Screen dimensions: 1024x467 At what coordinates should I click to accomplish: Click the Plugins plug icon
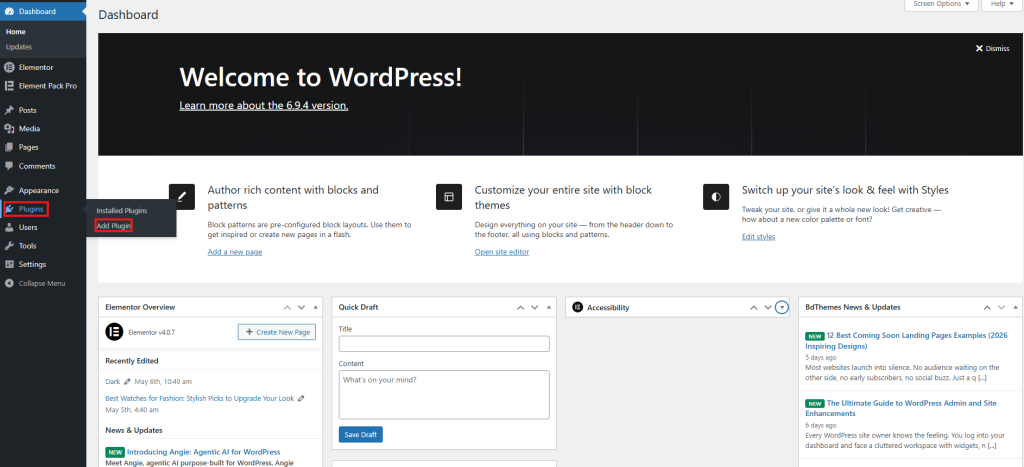9,209
